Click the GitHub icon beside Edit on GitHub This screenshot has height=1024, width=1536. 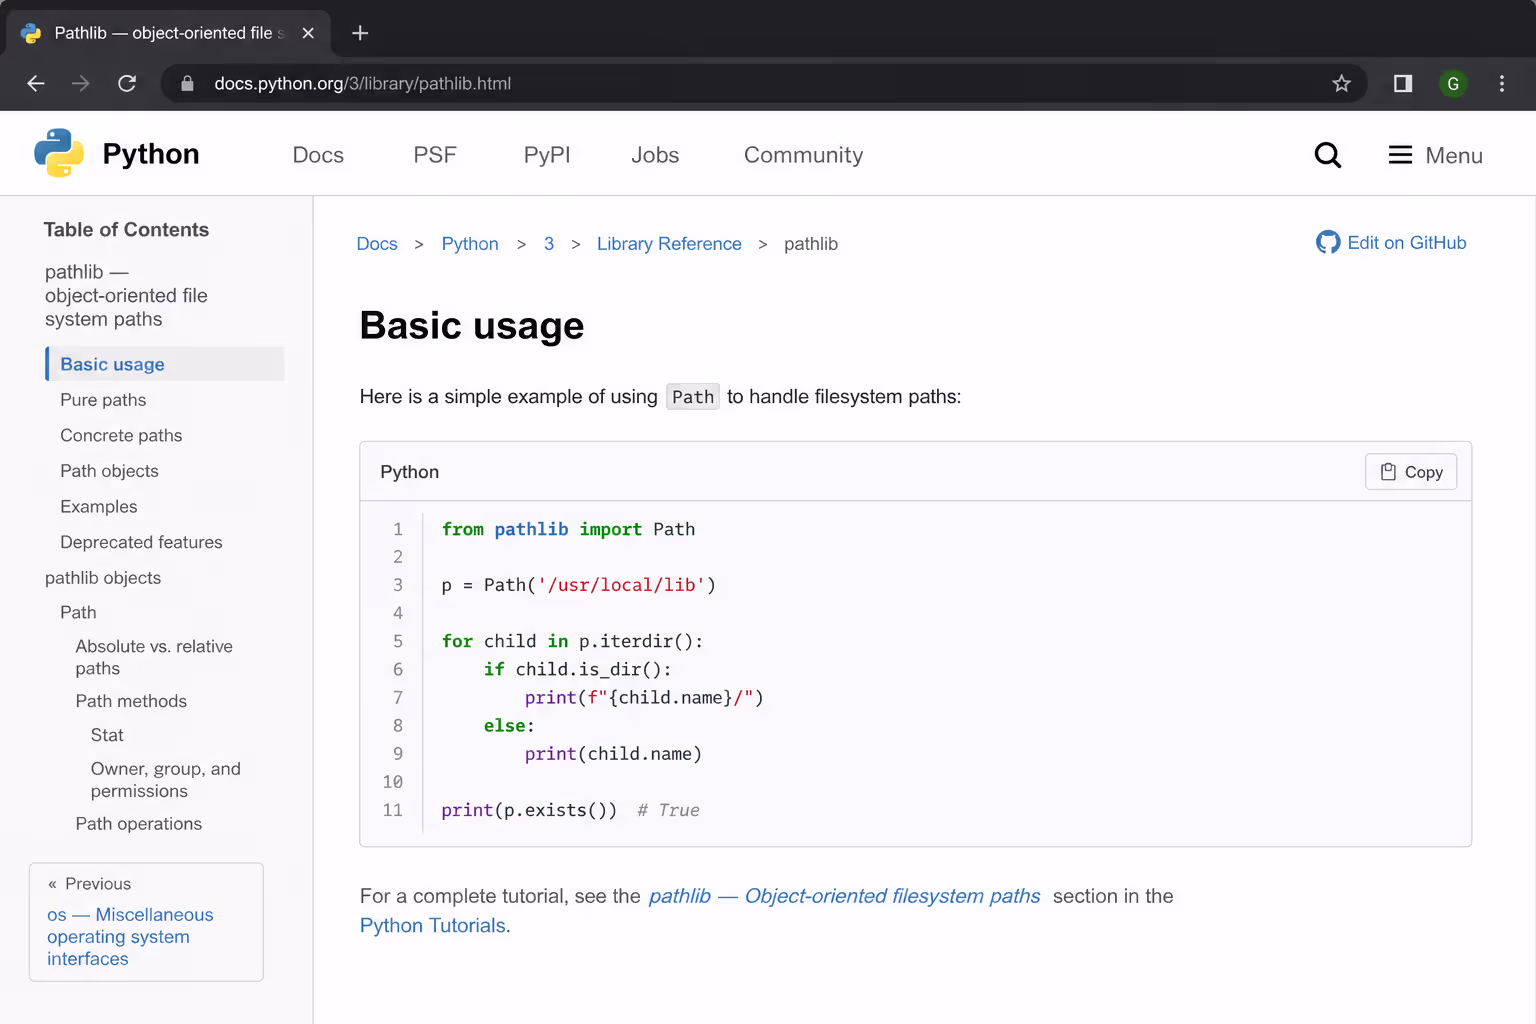(x=1328, y=243)
